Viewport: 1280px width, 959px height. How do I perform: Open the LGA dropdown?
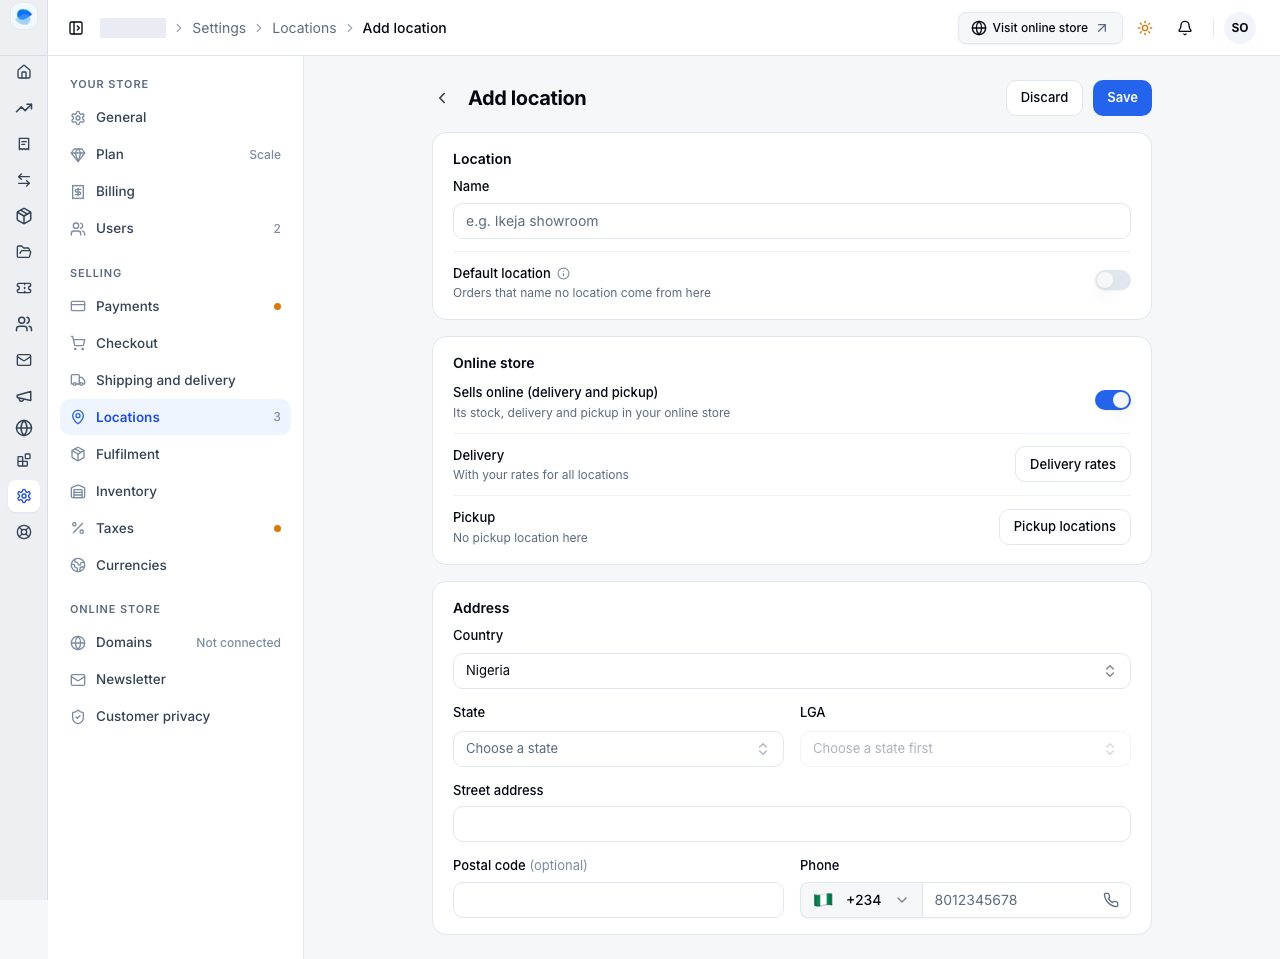click(x=965, y=749)
